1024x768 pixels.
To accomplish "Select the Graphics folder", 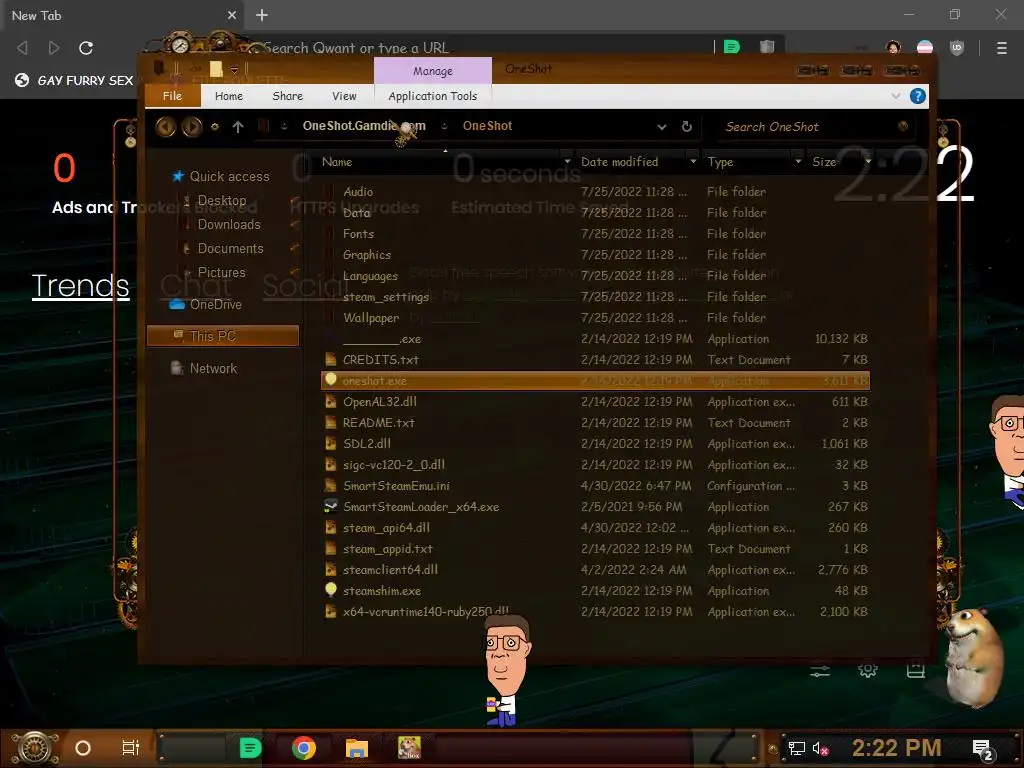I will click(367, 255).
